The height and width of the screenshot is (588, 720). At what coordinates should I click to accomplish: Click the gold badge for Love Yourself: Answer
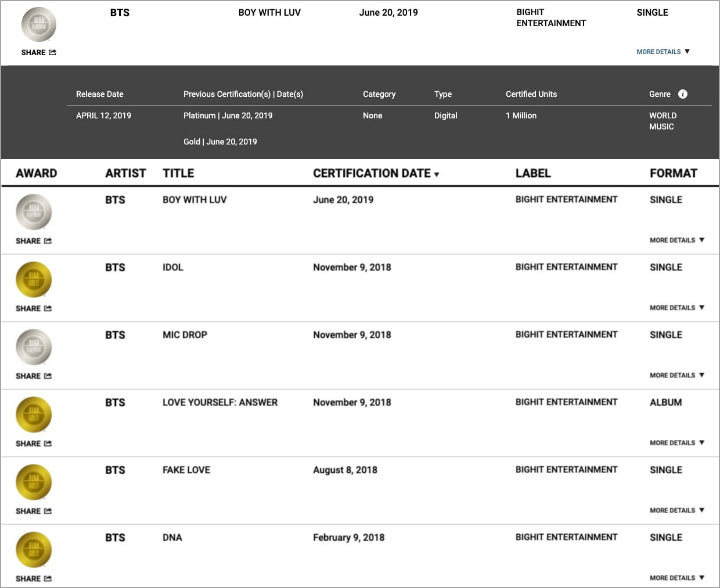click(x=34, y=414)
